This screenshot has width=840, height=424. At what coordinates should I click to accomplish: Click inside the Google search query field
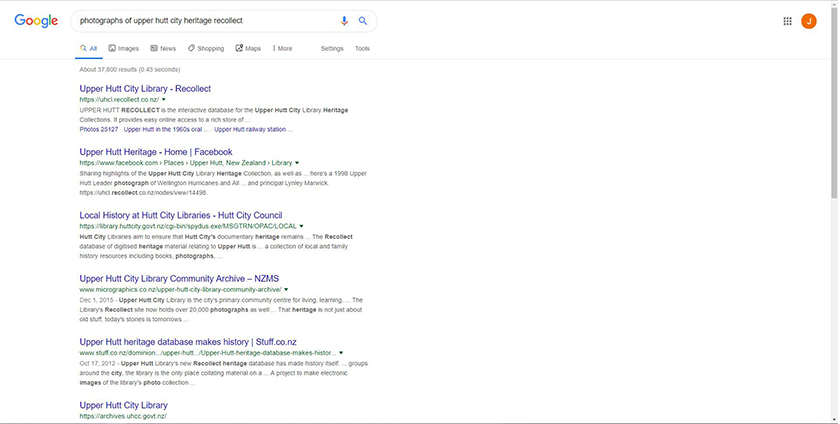click(200, 20)
